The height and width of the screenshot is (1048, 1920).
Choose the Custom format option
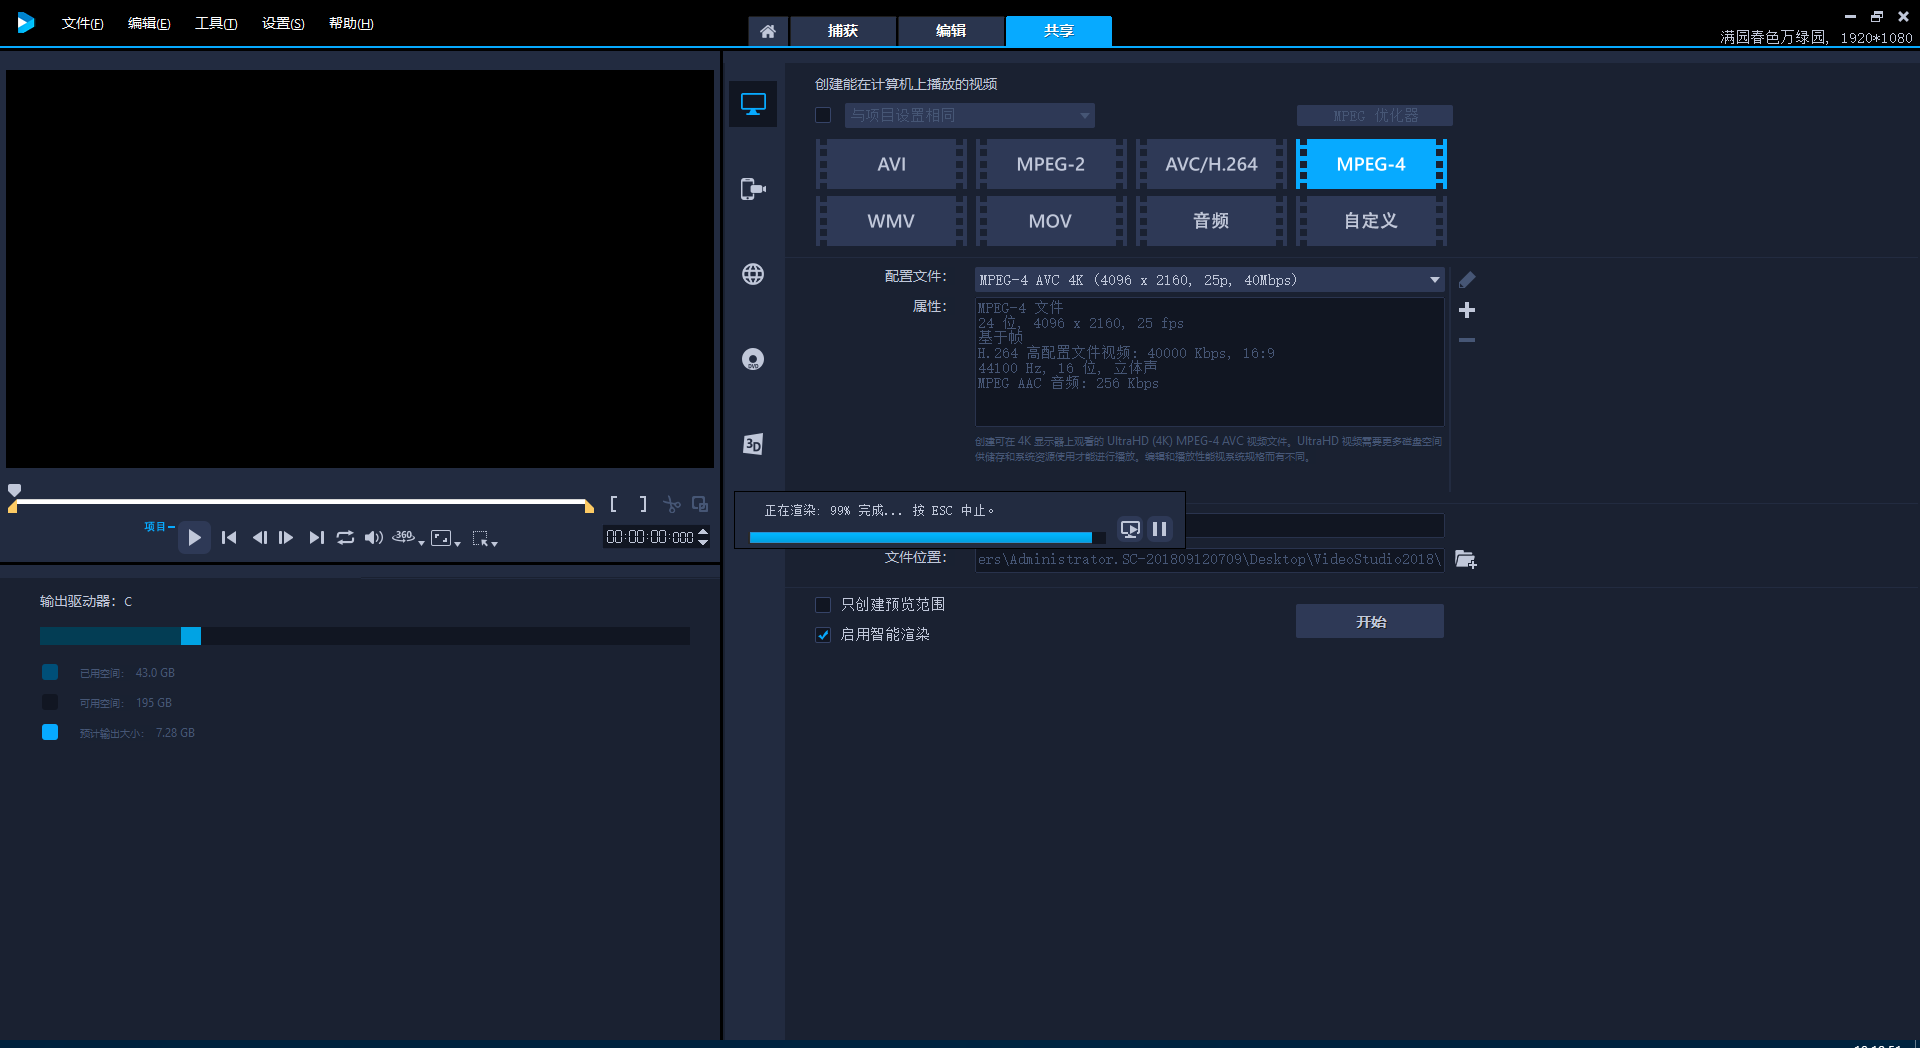tap(1371, 221)
